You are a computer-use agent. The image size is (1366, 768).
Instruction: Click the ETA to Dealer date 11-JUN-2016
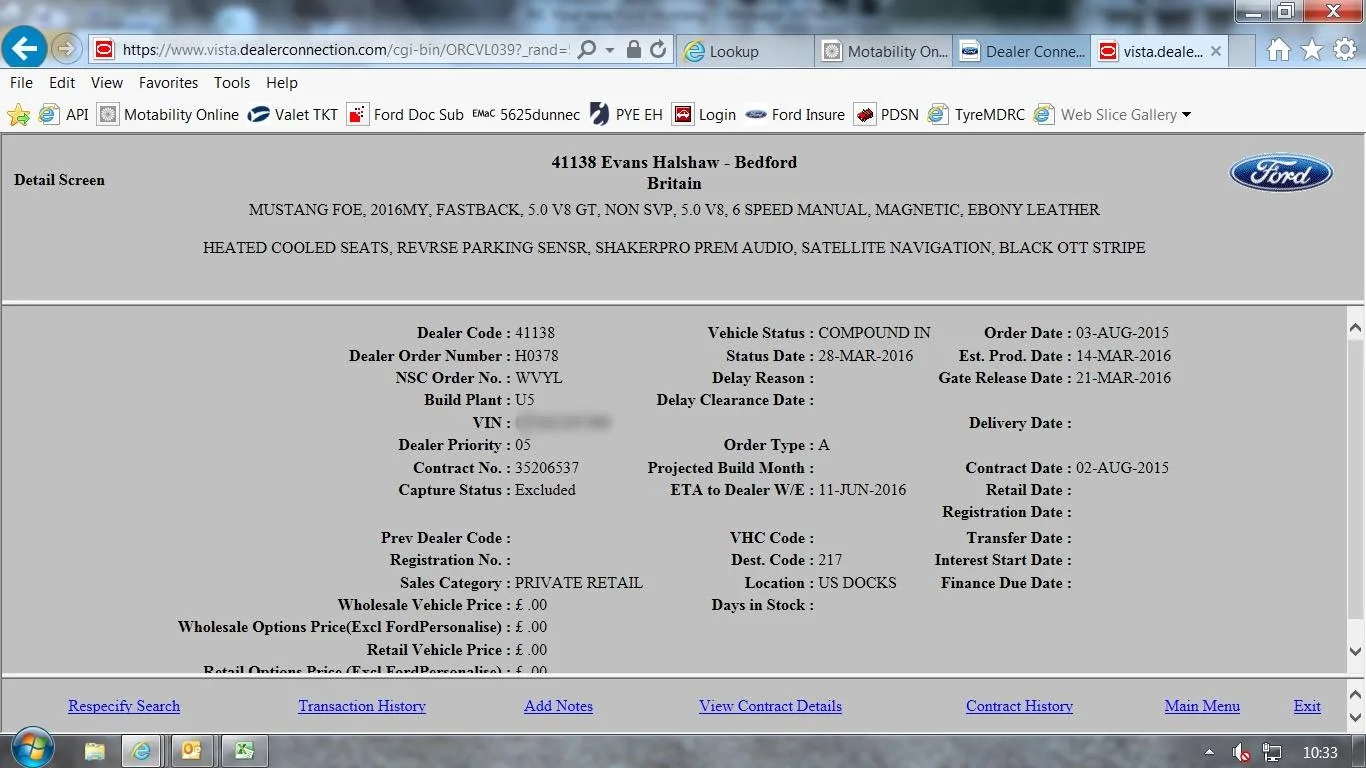(862, 490)
